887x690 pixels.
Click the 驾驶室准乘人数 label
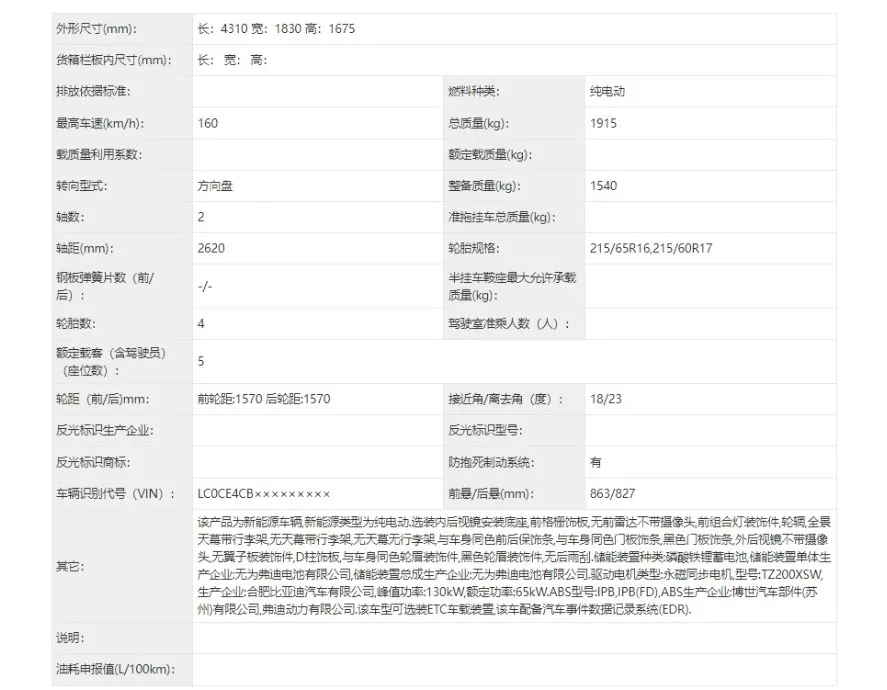[509, 324]
